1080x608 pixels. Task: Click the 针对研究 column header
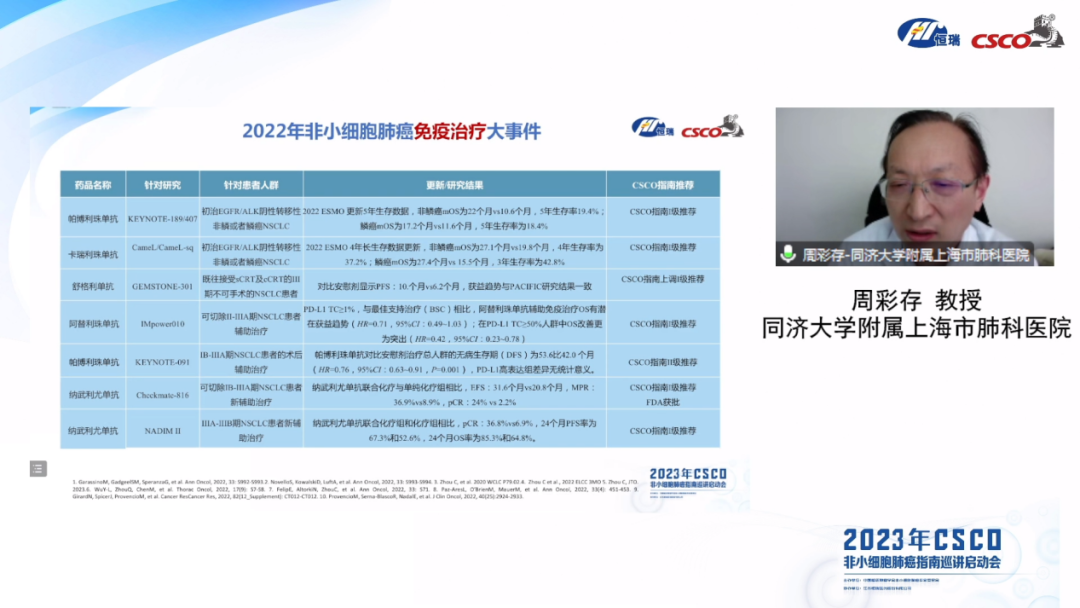pos(161,185)
